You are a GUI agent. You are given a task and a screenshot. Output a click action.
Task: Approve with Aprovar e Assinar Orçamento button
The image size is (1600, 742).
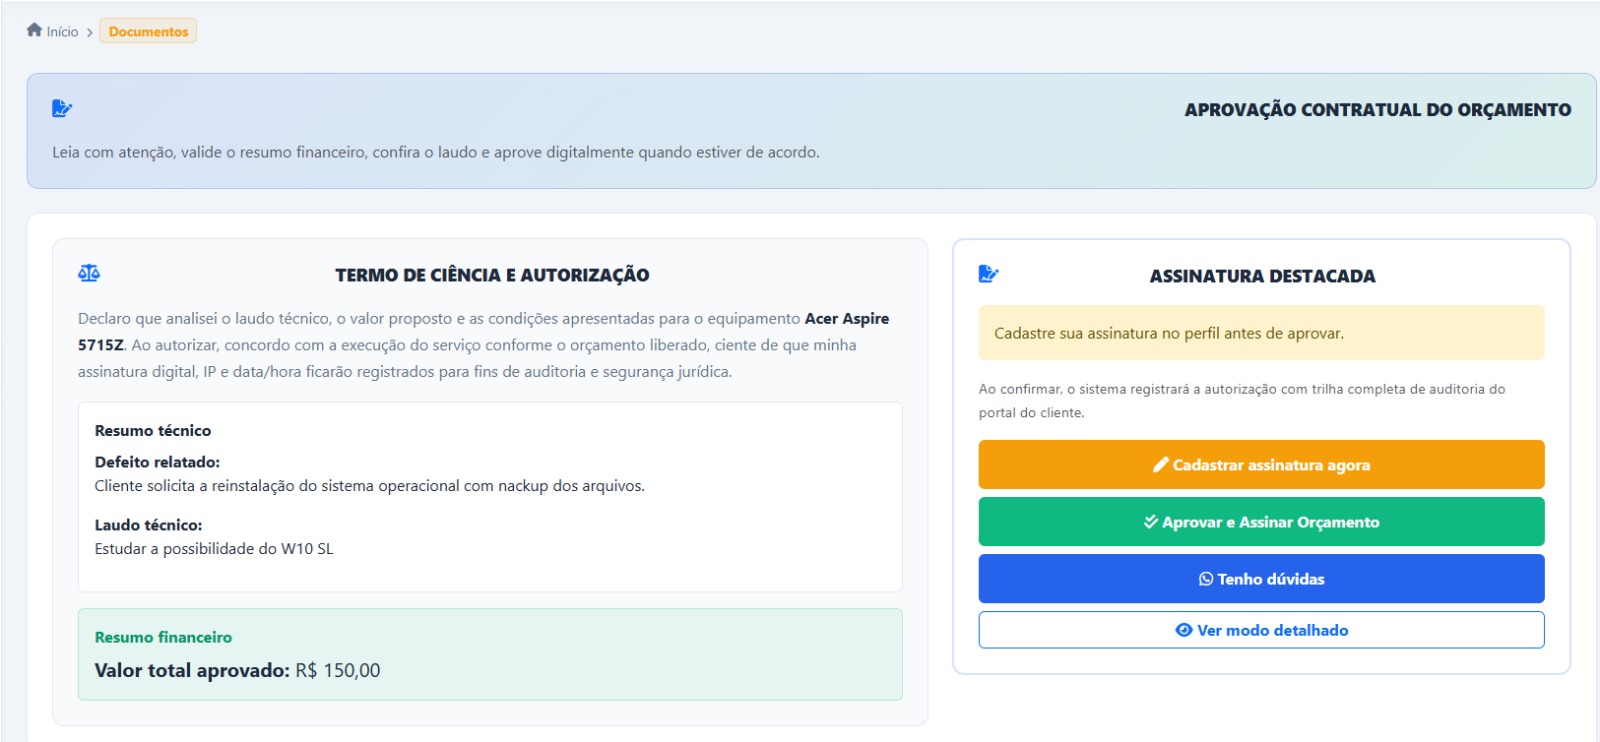tap(1261, 521)
